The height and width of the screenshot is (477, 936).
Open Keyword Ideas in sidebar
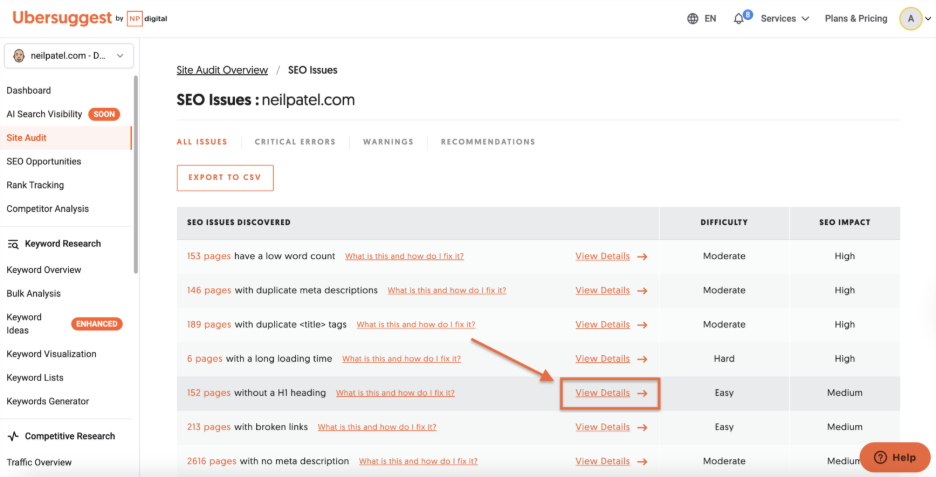click(x=24, y=324)
